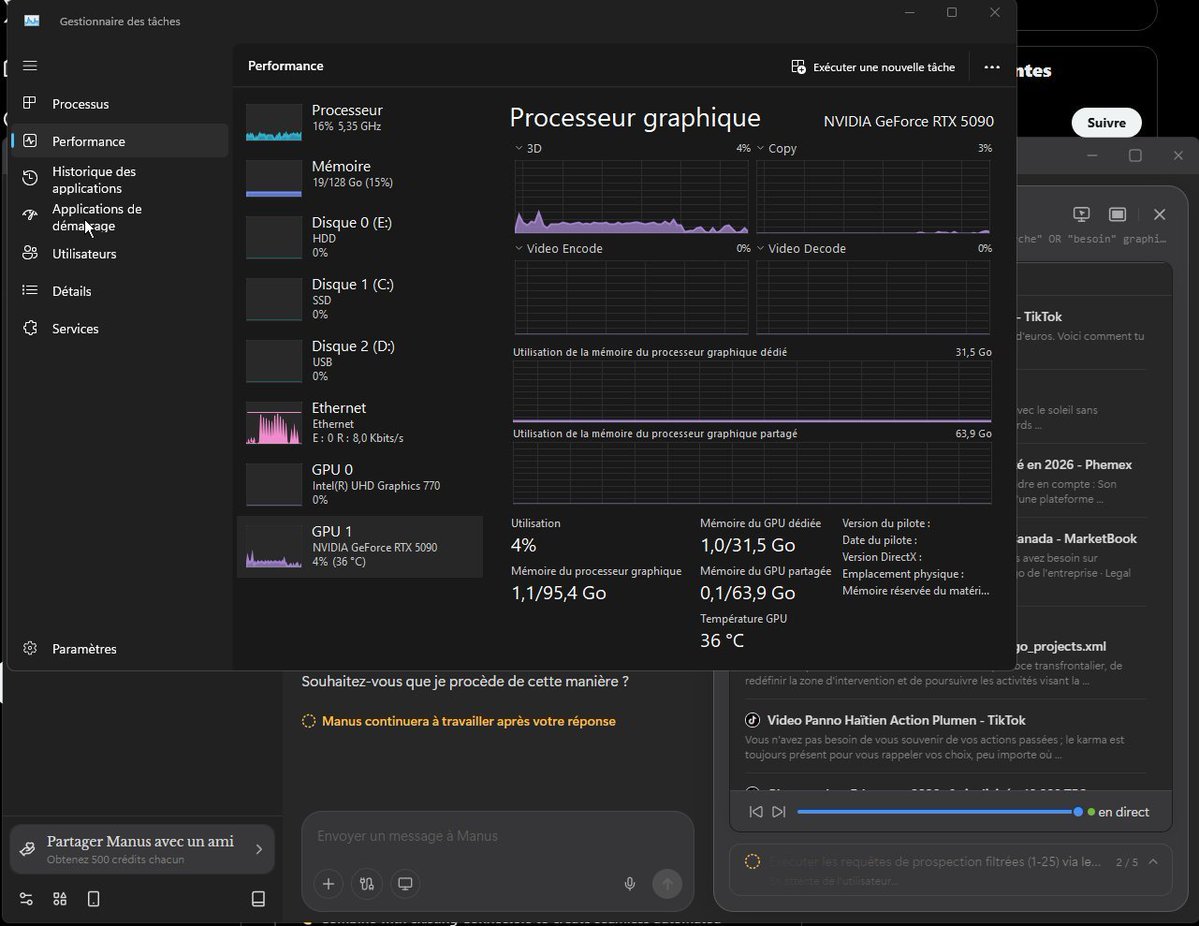
Task: Open Video Panno Haïtien Action Plumen result
Action: pyautogui.click(x=896, y=720)
